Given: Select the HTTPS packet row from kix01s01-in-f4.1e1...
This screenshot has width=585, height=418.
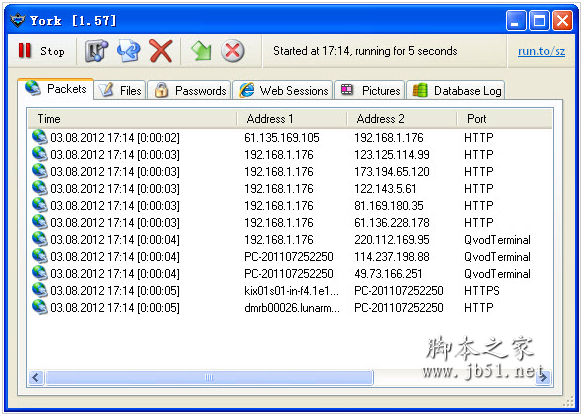Looking at the screenshot, I should pyautogui.click(x=290, y=290).
